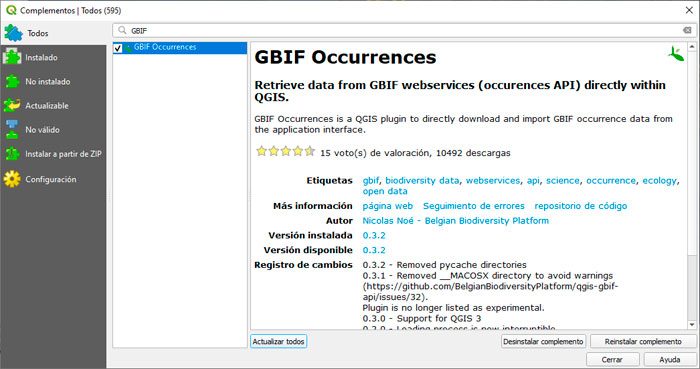Image resolution: width=700 pixels, height=369 pixels.
Task: Click the details scrollbar down arrow
Action: click(x=692, y=325)
